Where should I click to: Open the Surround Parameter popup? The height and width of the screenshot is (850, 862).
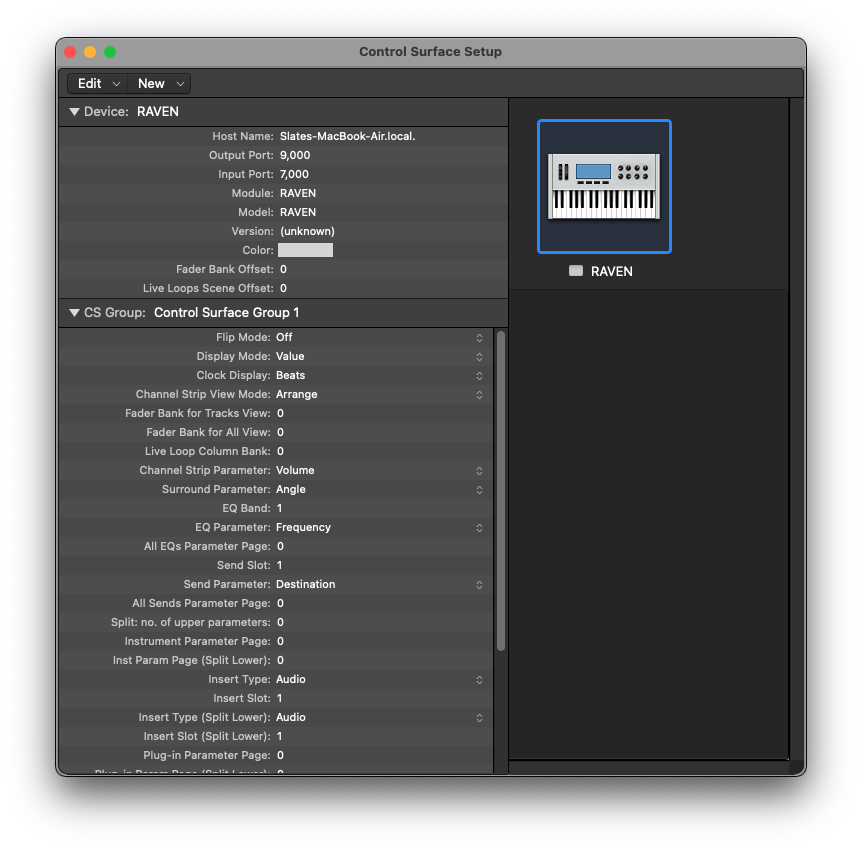479,490
